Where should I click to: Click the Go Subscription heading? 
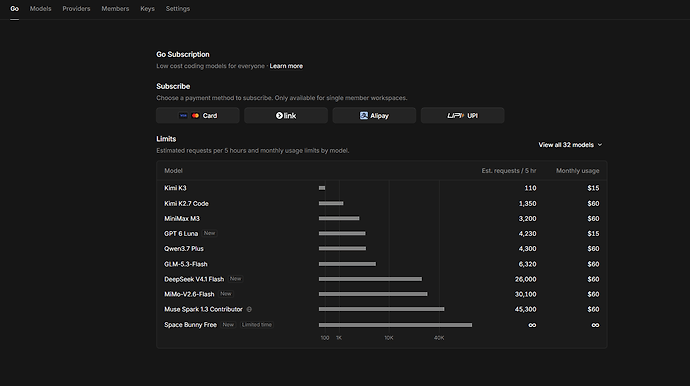click(183, 55)
